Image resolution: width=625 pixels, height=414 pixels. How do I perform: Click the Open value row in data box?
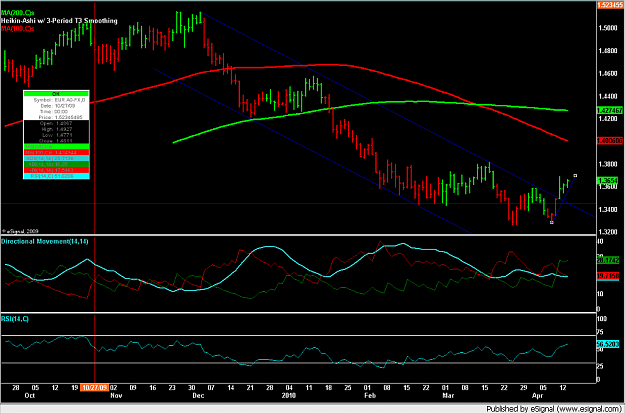56,124
